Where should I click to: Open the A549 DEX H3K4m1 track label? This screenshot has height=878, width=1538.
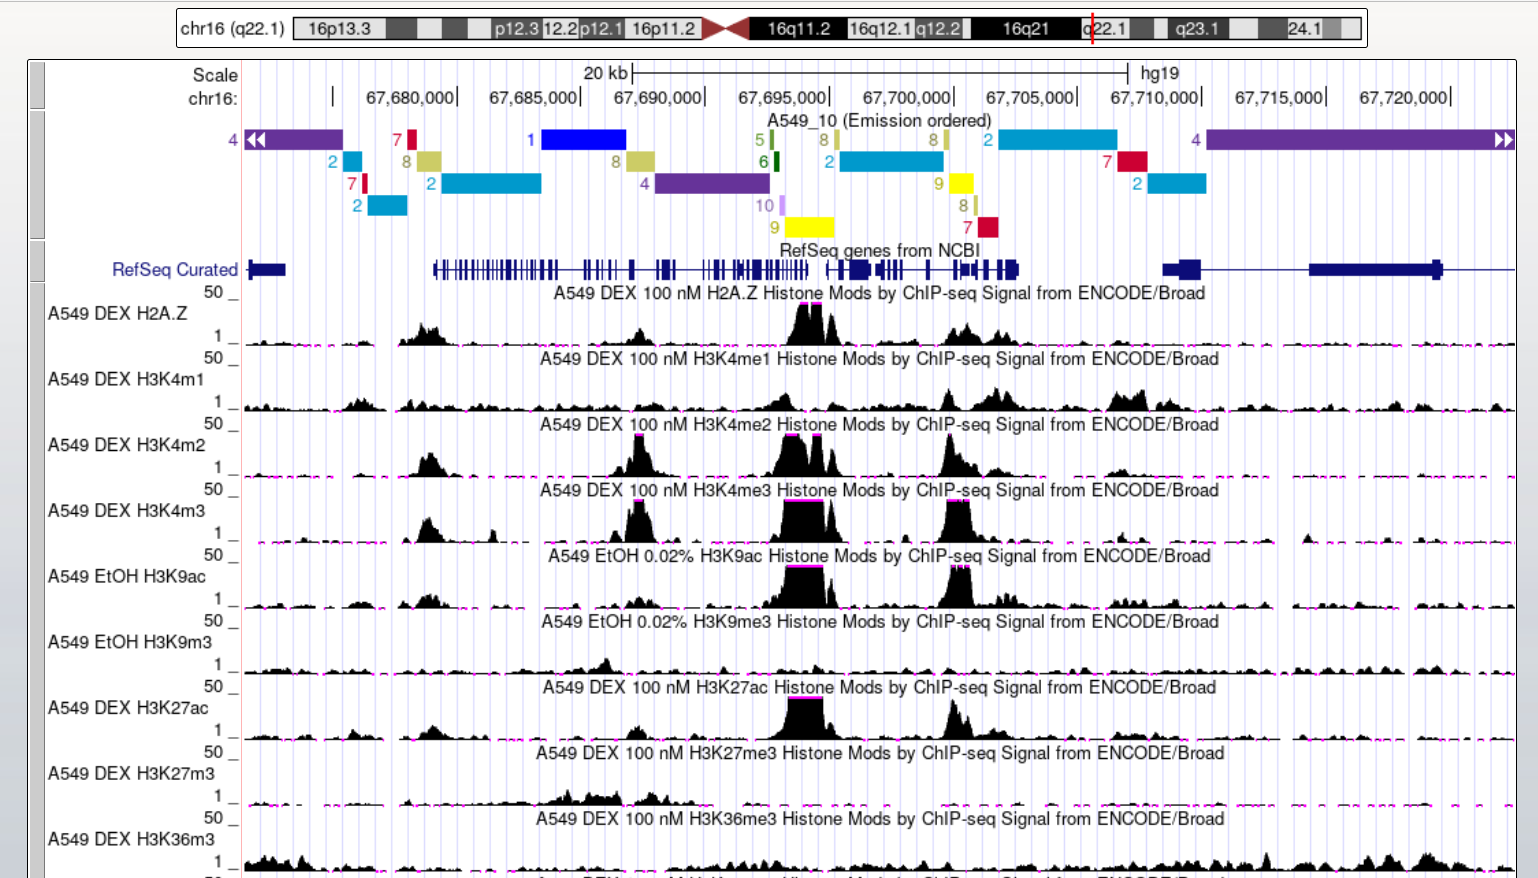[x=126, y=380]
